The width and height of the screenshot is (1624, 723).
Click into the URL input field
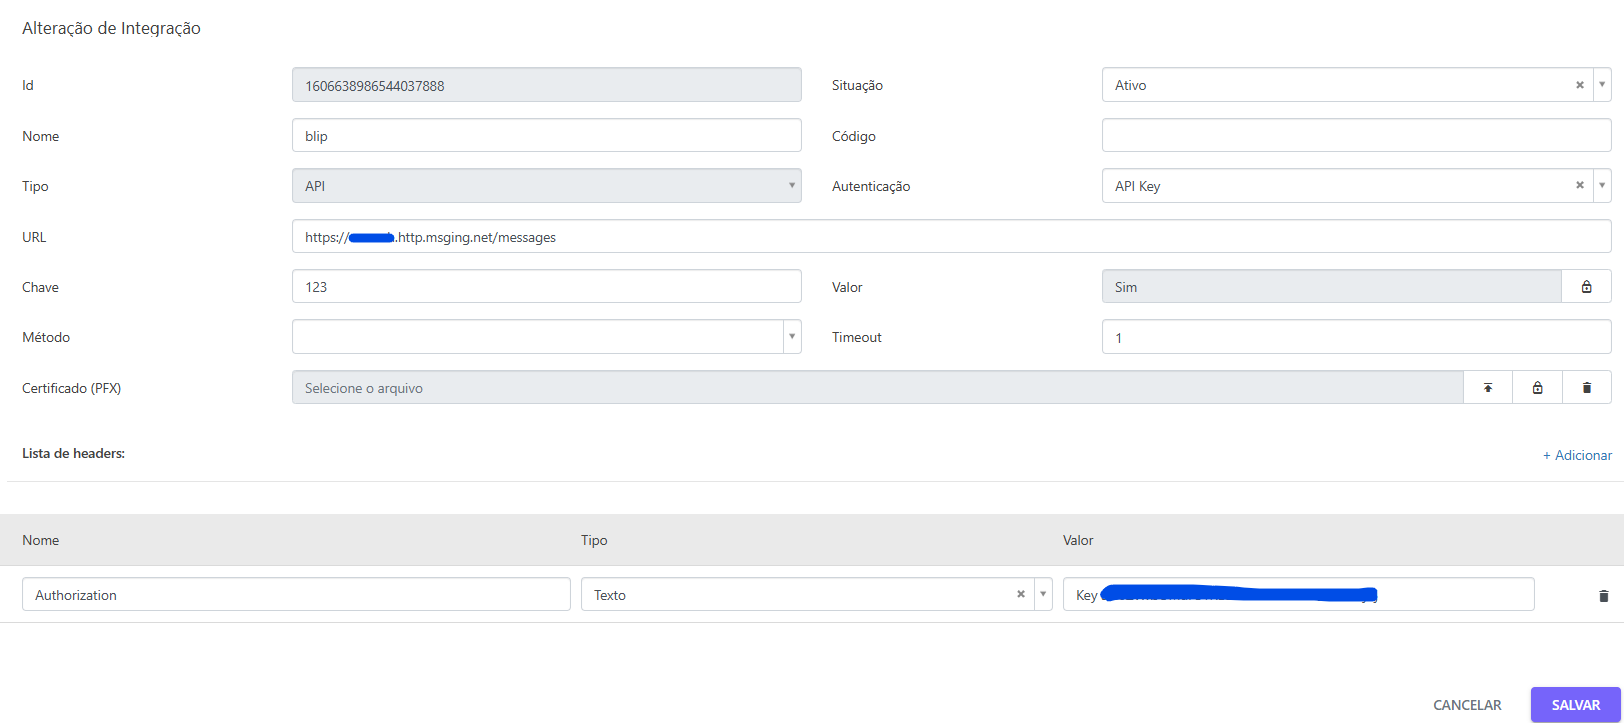coord(952,237)
